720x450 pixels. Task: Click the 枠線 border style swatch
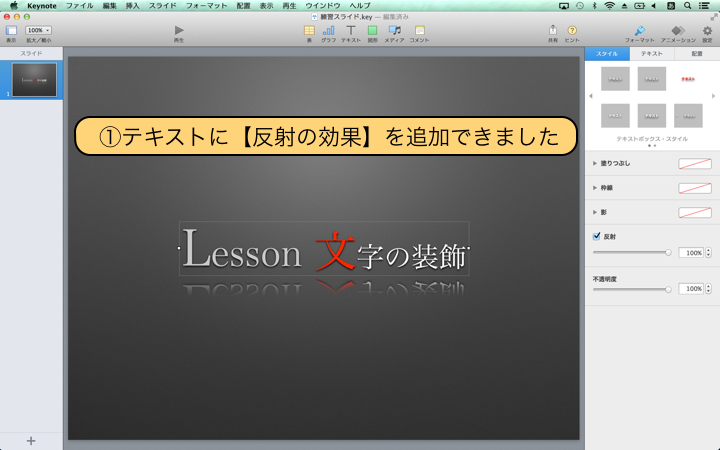(x=695, y=188)
